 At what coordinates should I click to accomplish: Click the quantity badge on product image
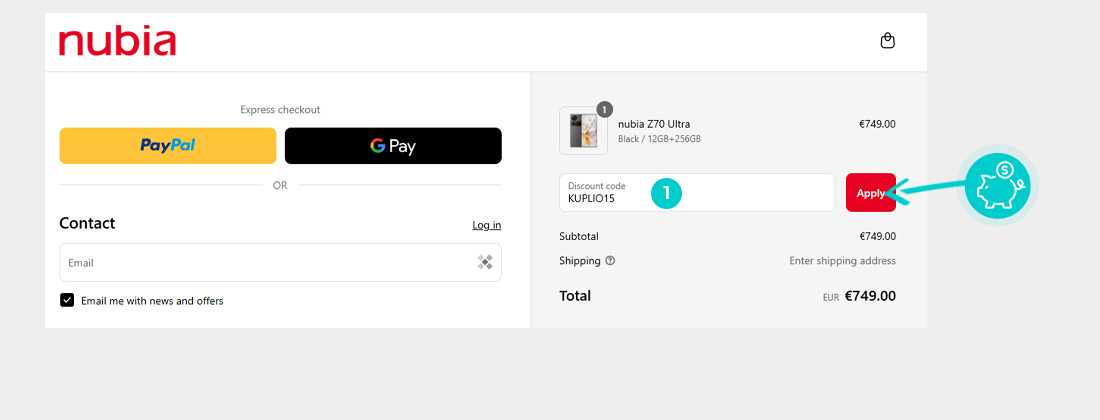(x=604, y=109)
